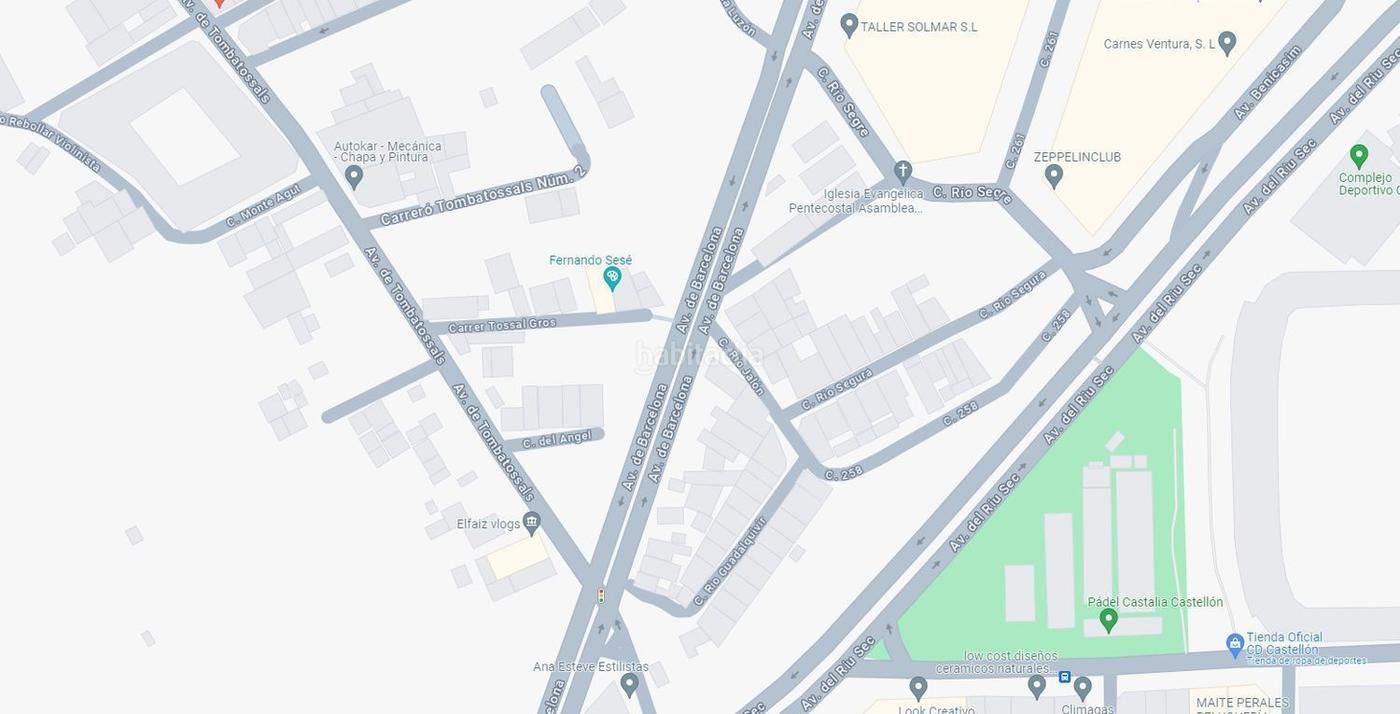Click the TALLER SOLMAR S.L map pin

pyautogui.click(x=849, y=25)
